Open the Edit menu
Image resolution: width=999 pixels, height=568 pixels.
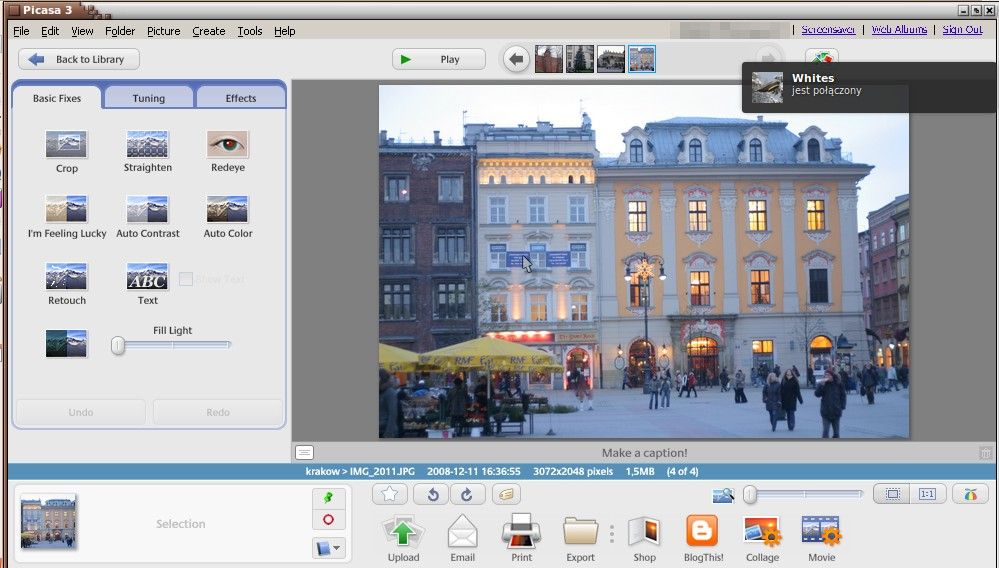click(x=50, y=31)
